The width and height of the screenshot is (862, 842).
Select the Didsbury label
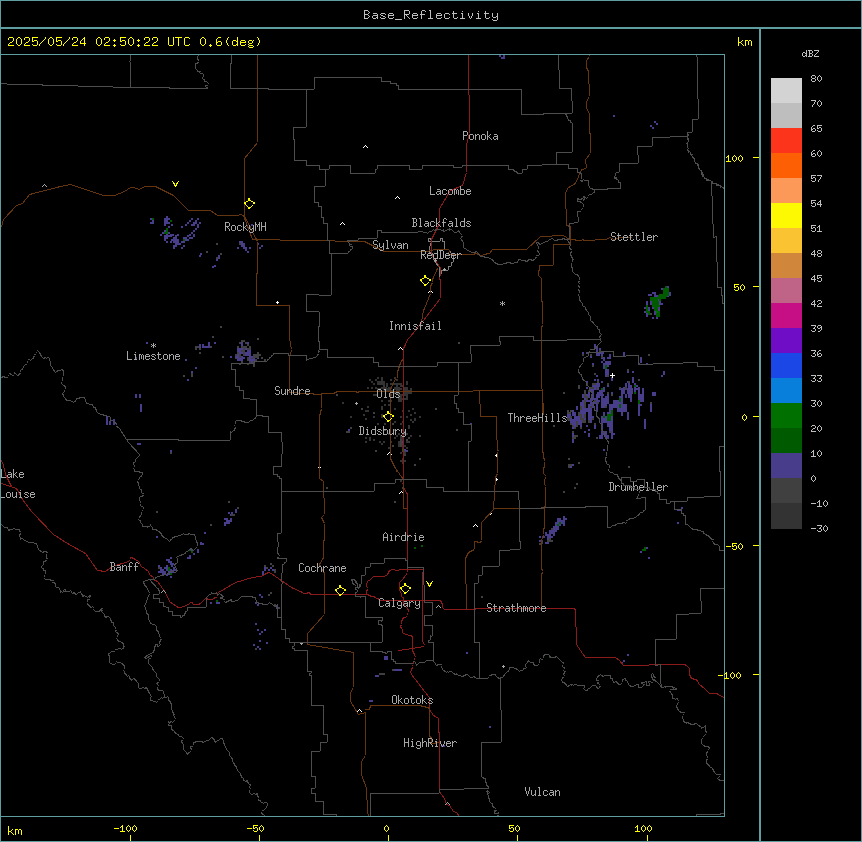[382, 431]
